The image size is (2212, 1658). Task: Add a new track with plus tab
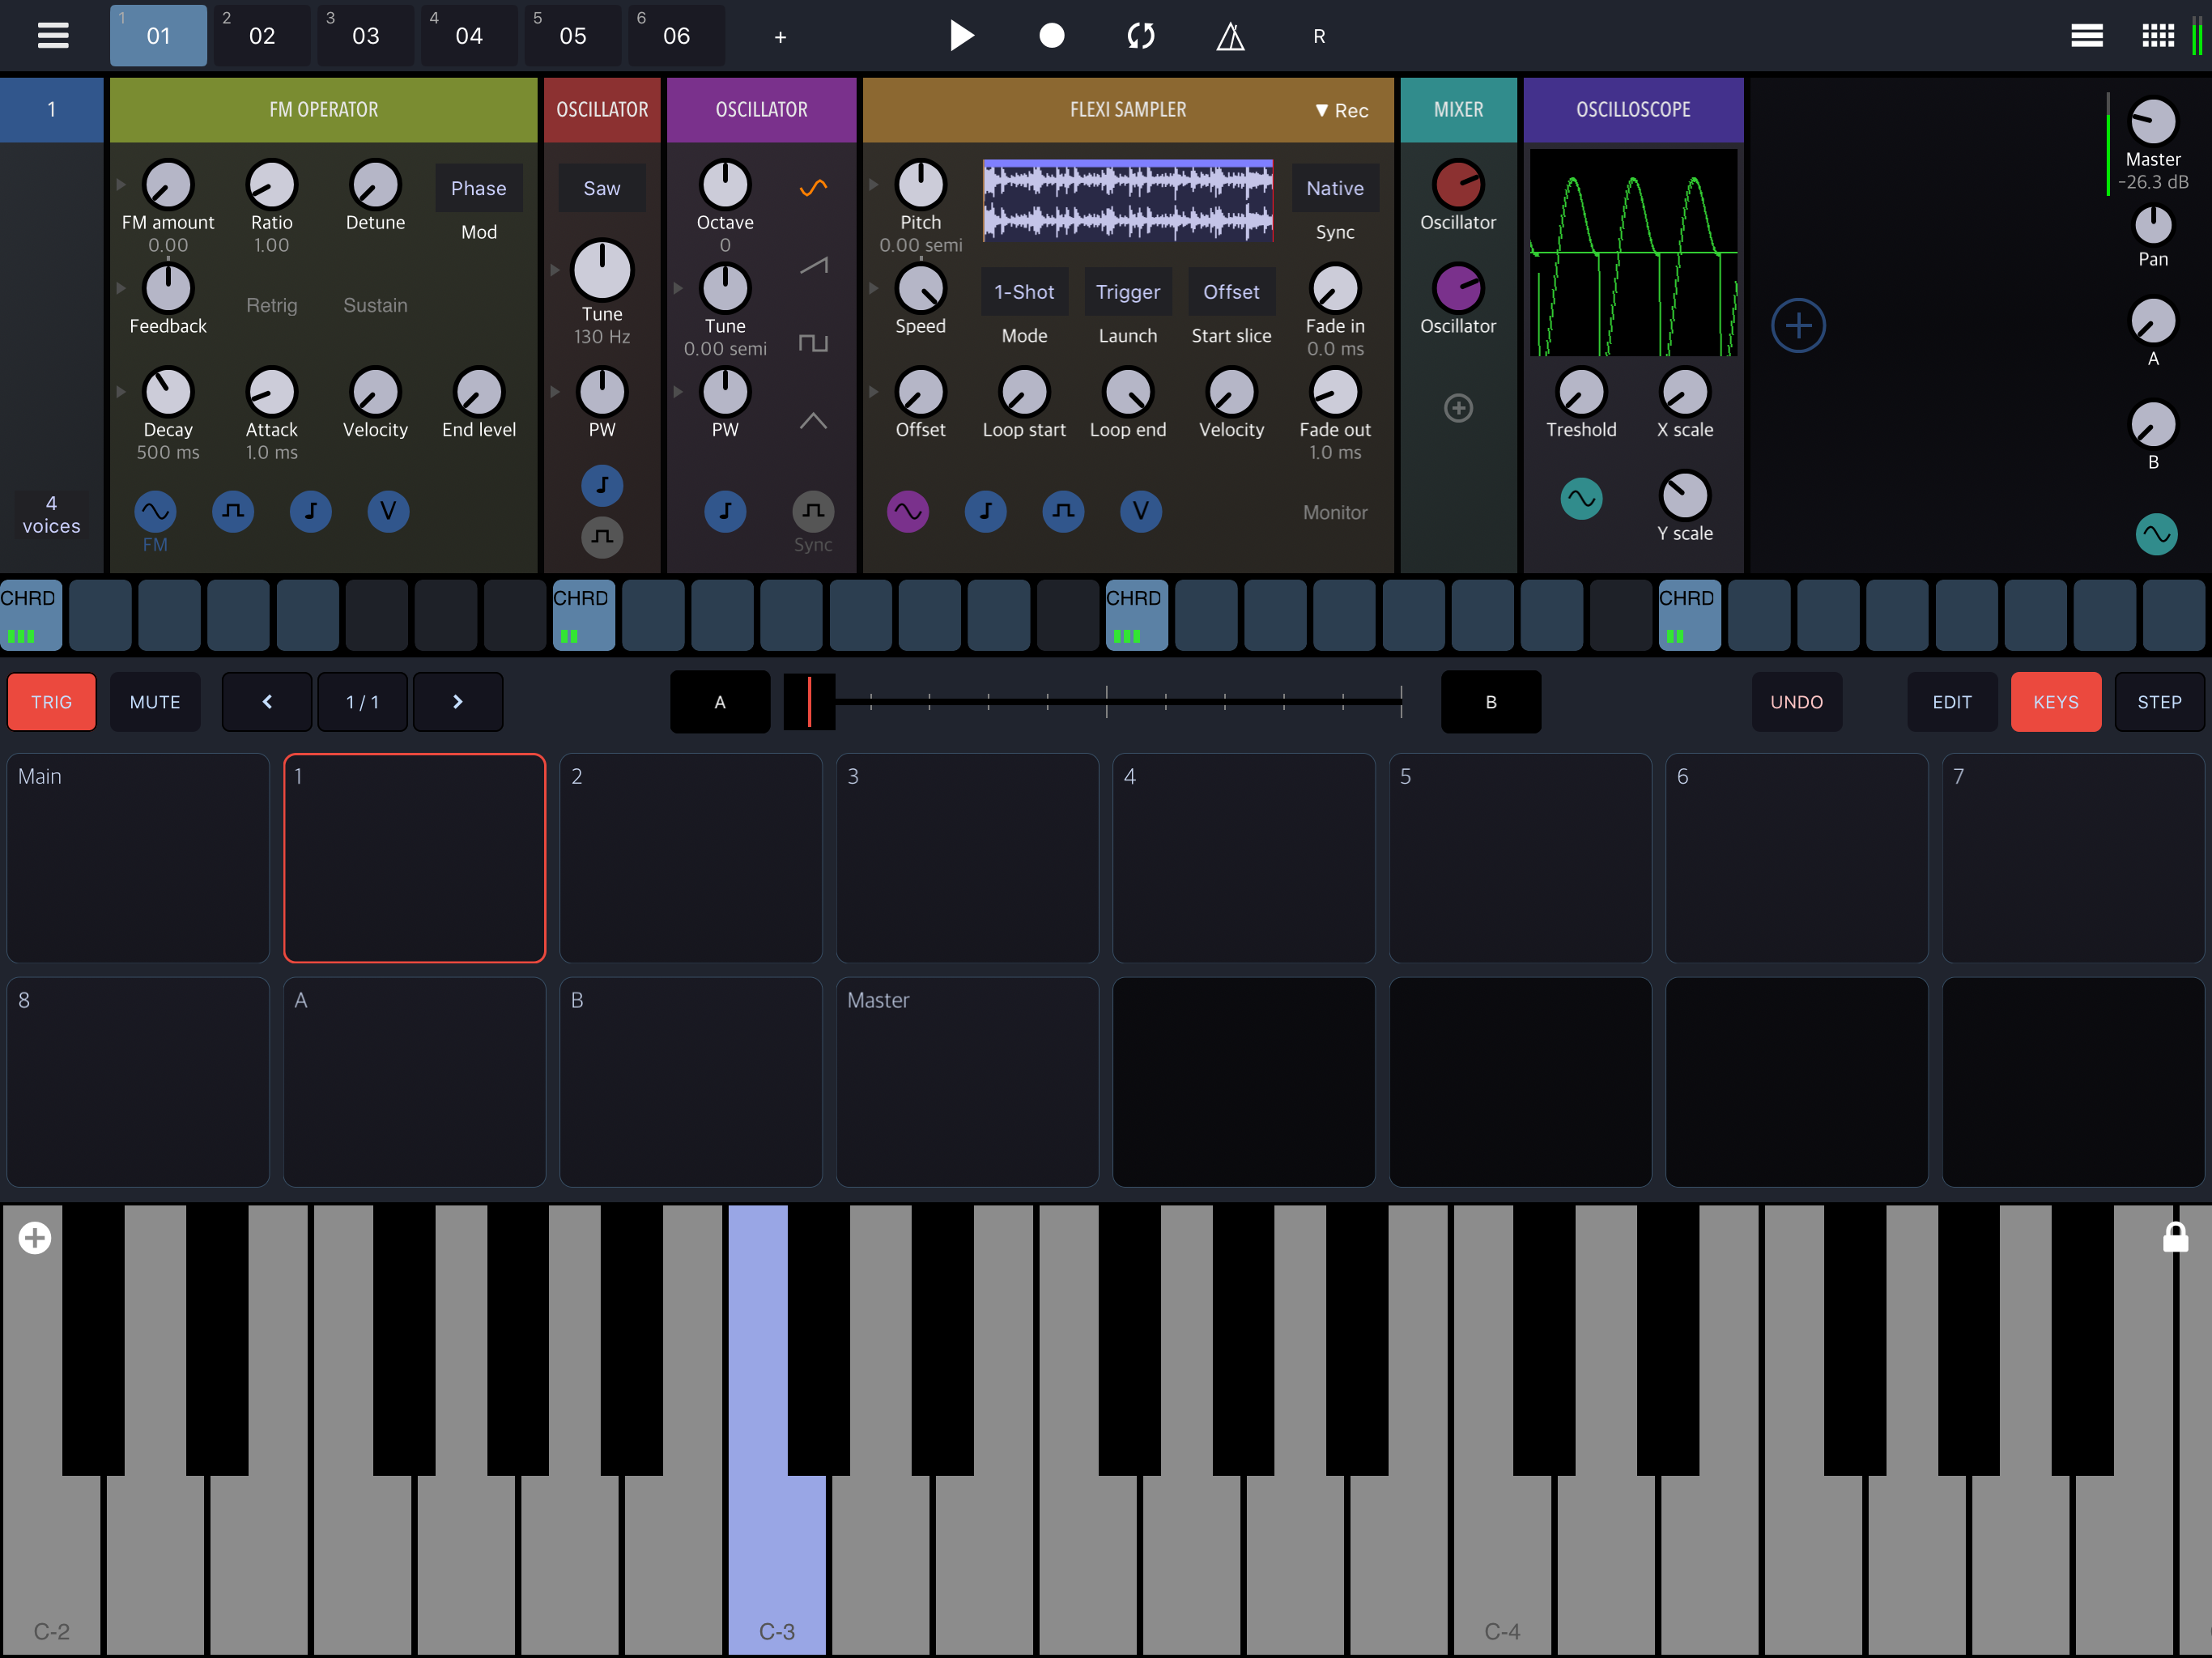tap(780, 37)
